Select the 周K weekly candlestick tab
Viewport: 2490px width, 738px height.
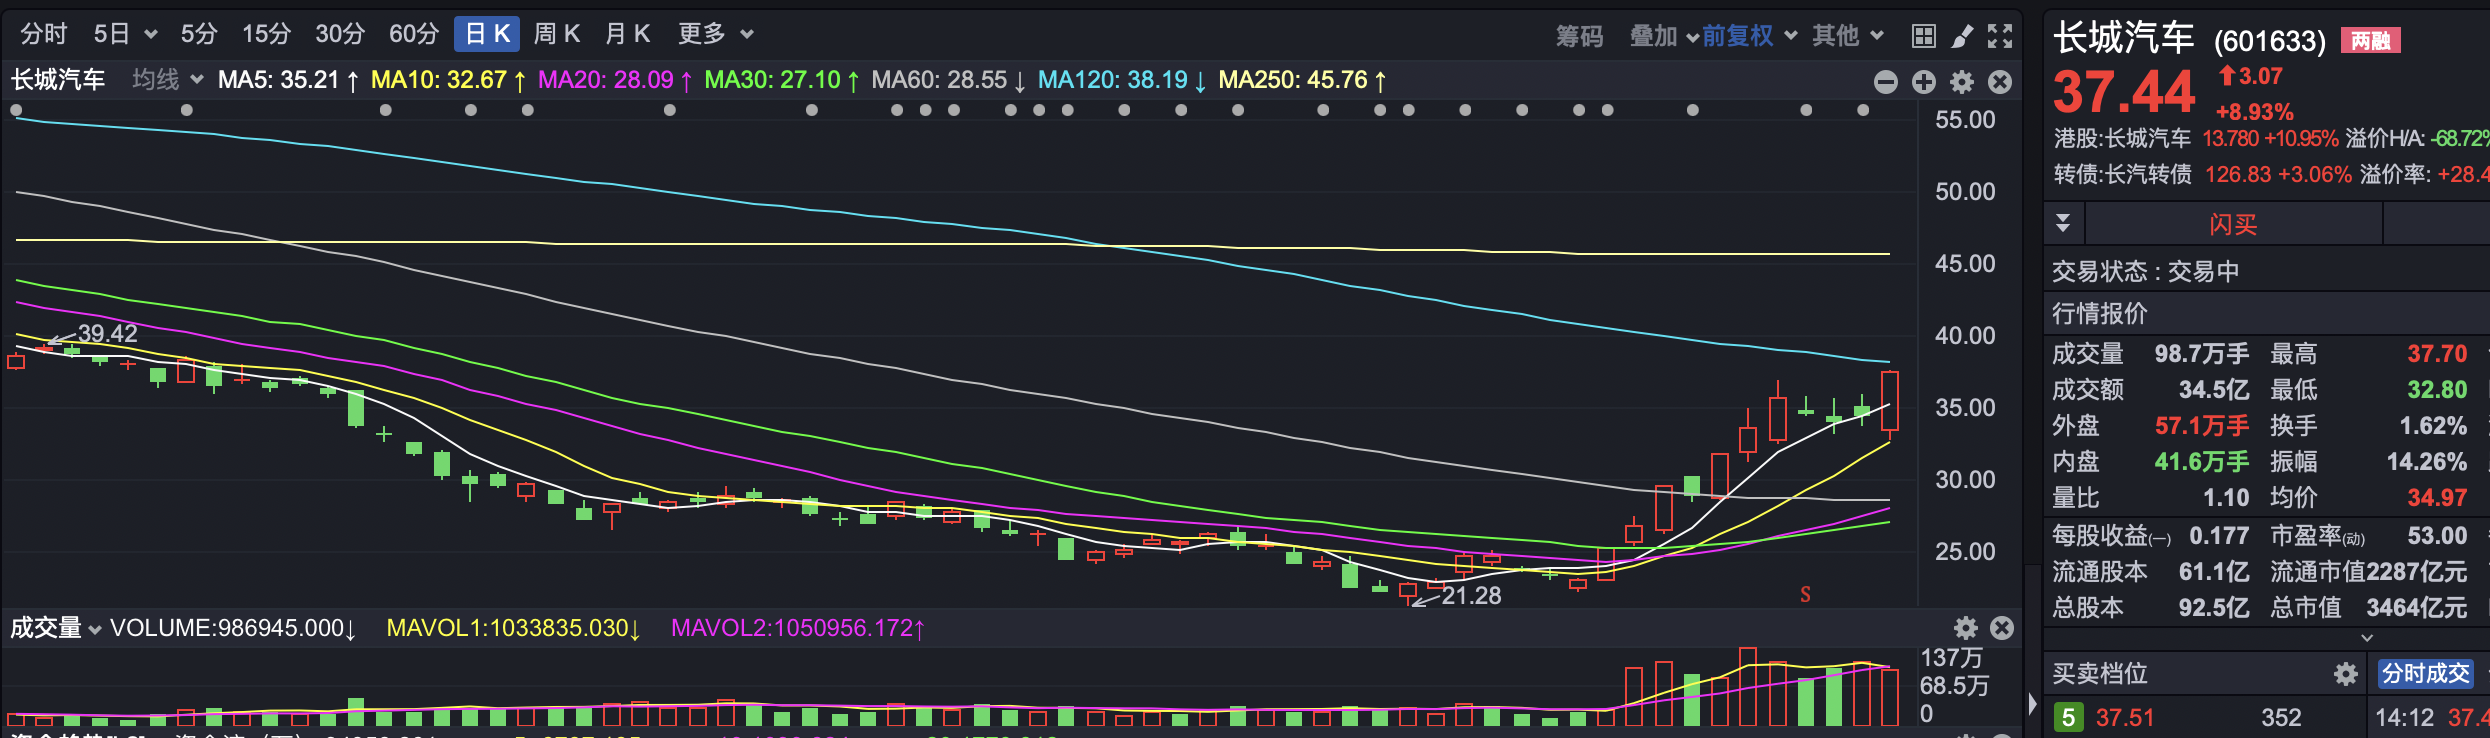557,34
